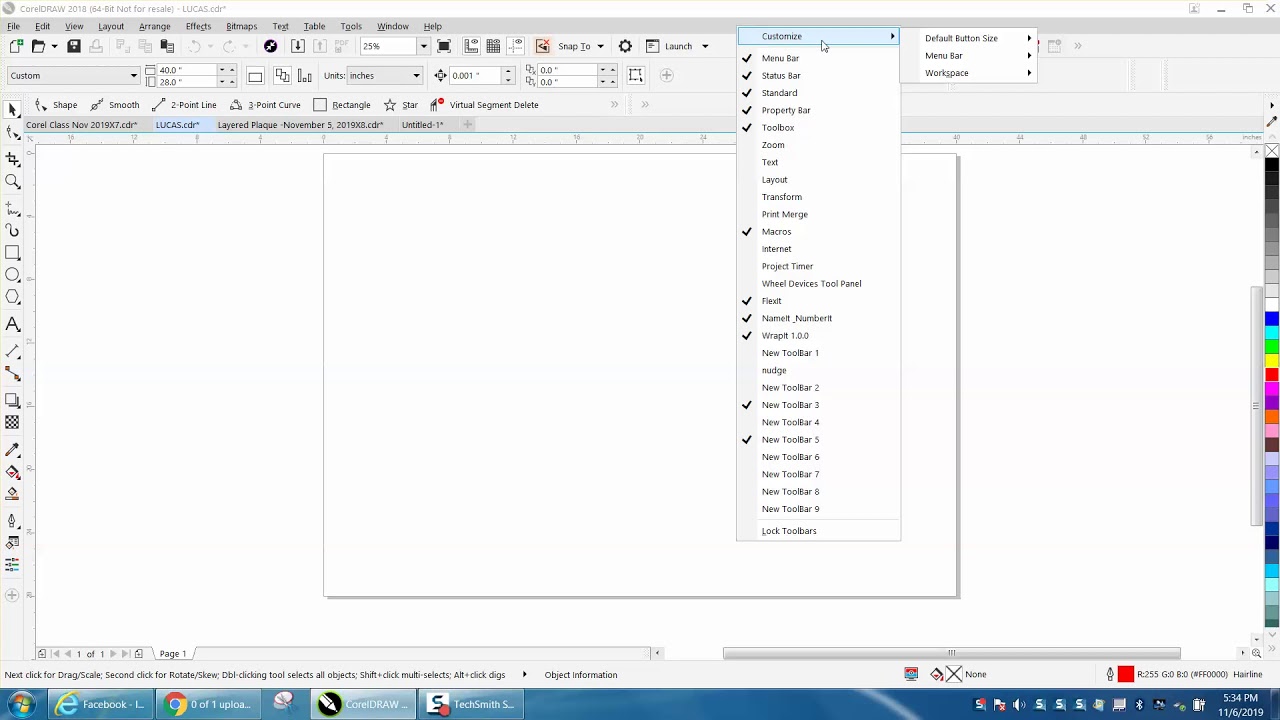Screen dimensions: 1280x720
Task: Open the Bitmaps menu
Action: pos(241,26)
